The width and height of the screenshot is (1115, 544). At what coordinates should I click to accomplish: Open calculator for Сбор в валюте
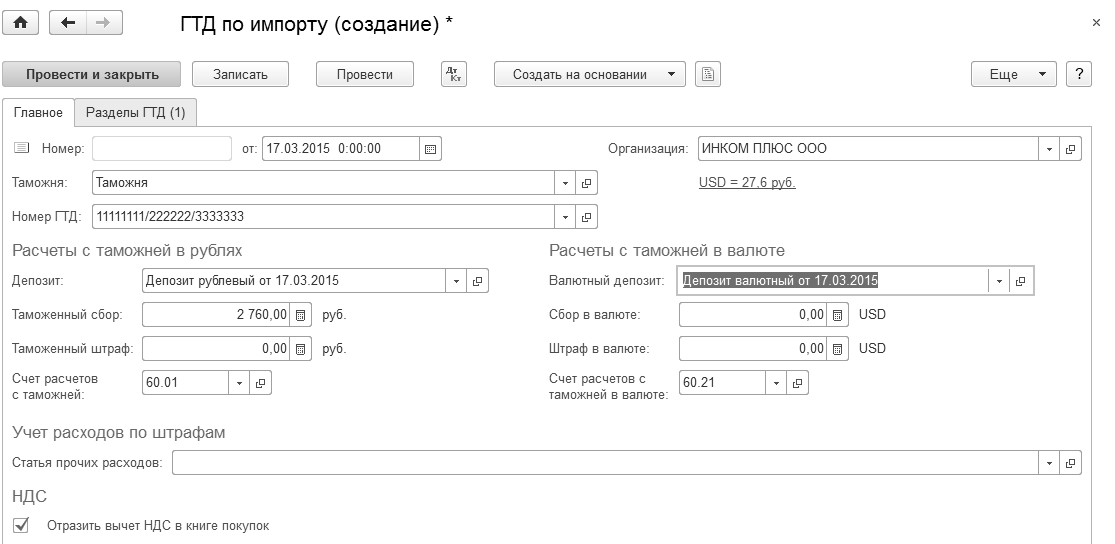click(838, 315)
